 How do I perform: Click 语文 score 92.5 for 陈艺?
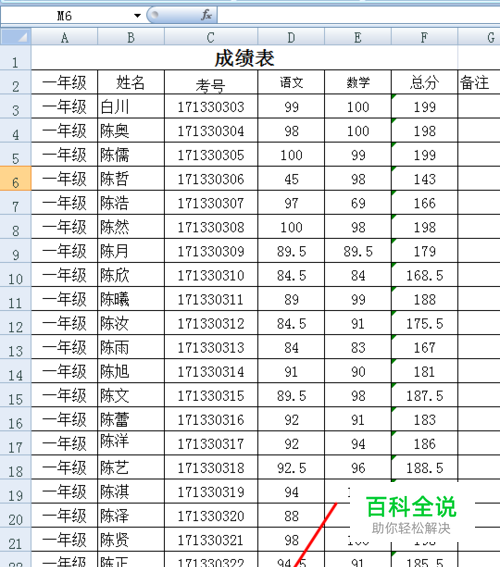[291, 467]
